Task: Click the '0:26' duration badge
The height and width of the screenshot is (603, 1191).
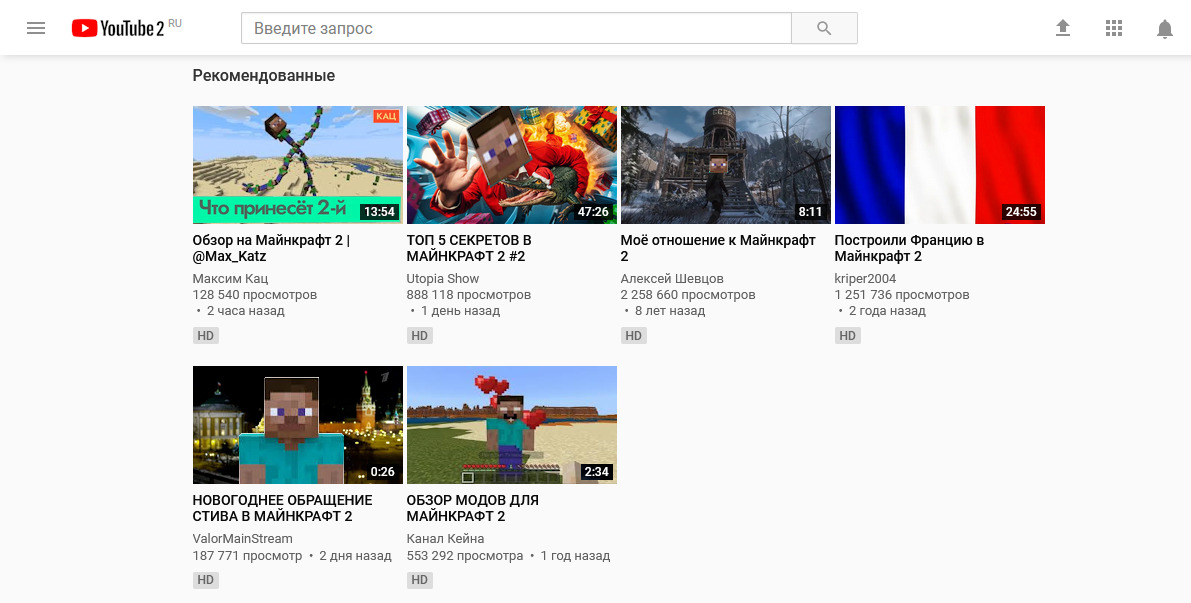Action: pyautogui.click(x=383, y=472)
